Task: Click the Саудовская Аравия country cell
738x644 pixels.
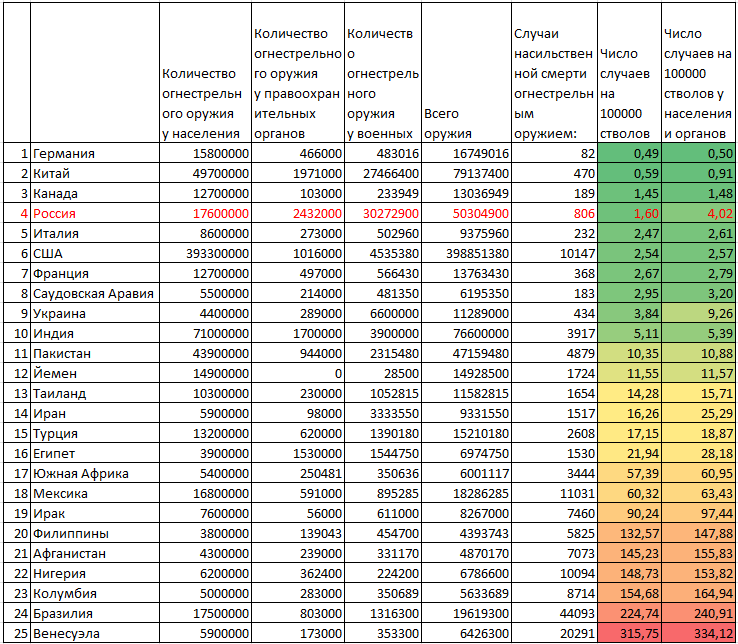Action: [x=95, y=294]
